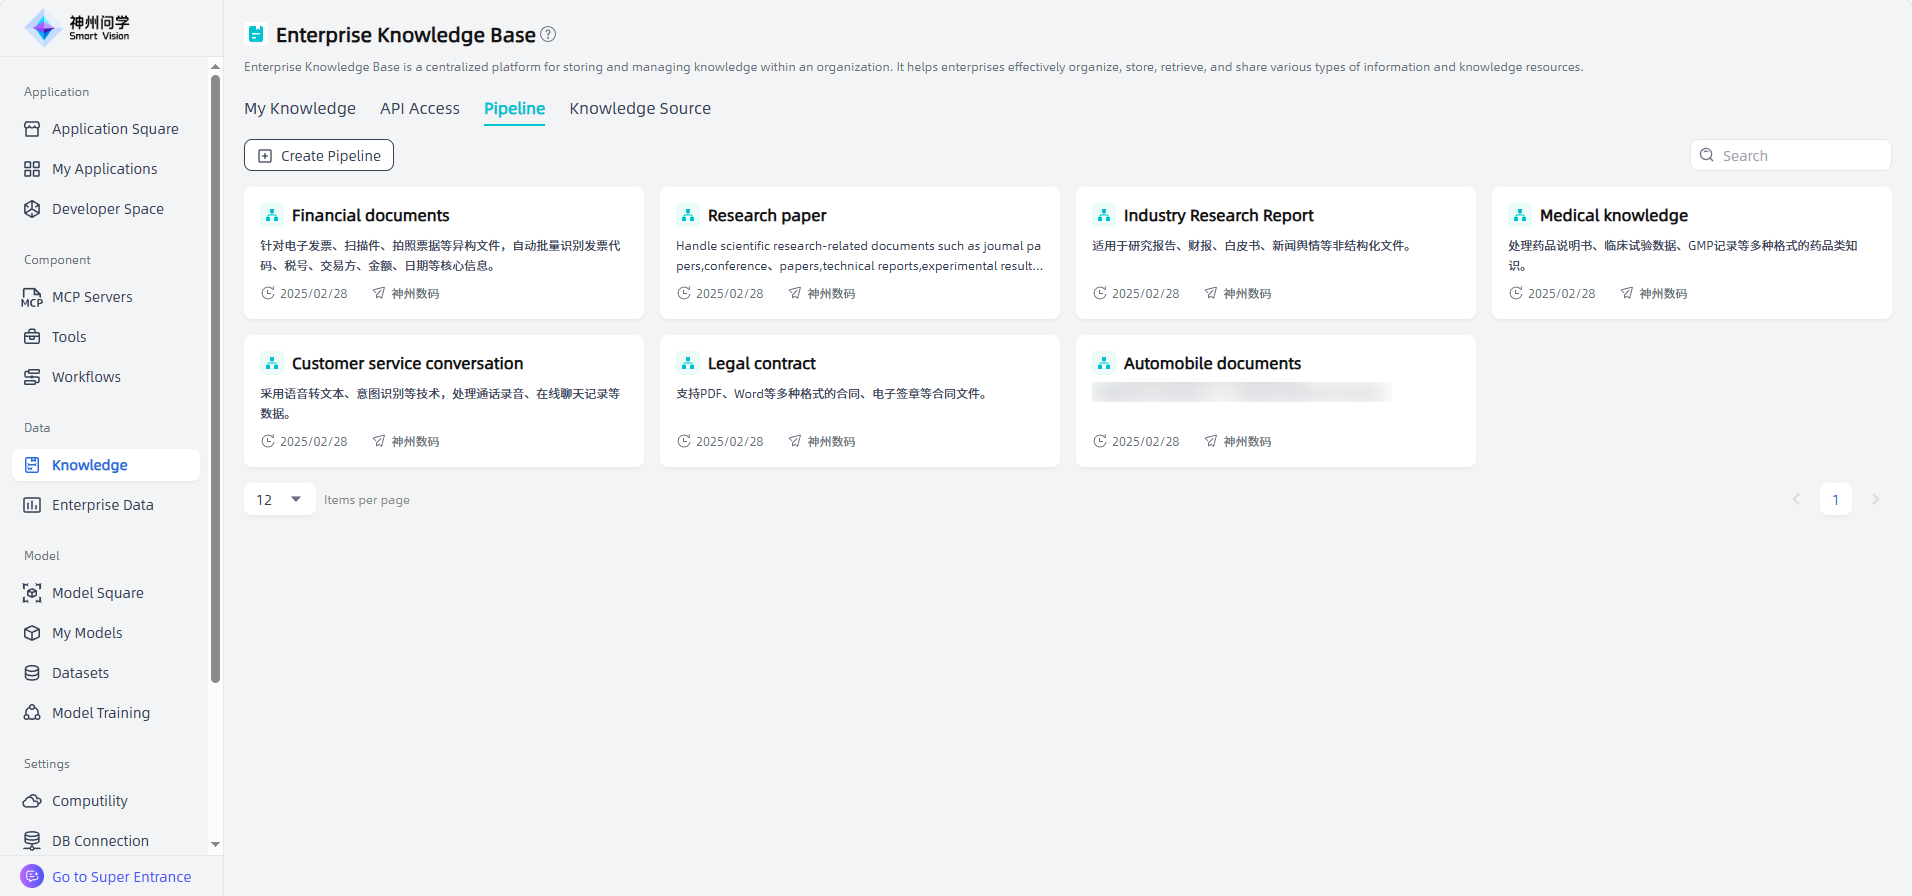
Task: Expand the items per page dropdown
Action: (x=279, y=499)
